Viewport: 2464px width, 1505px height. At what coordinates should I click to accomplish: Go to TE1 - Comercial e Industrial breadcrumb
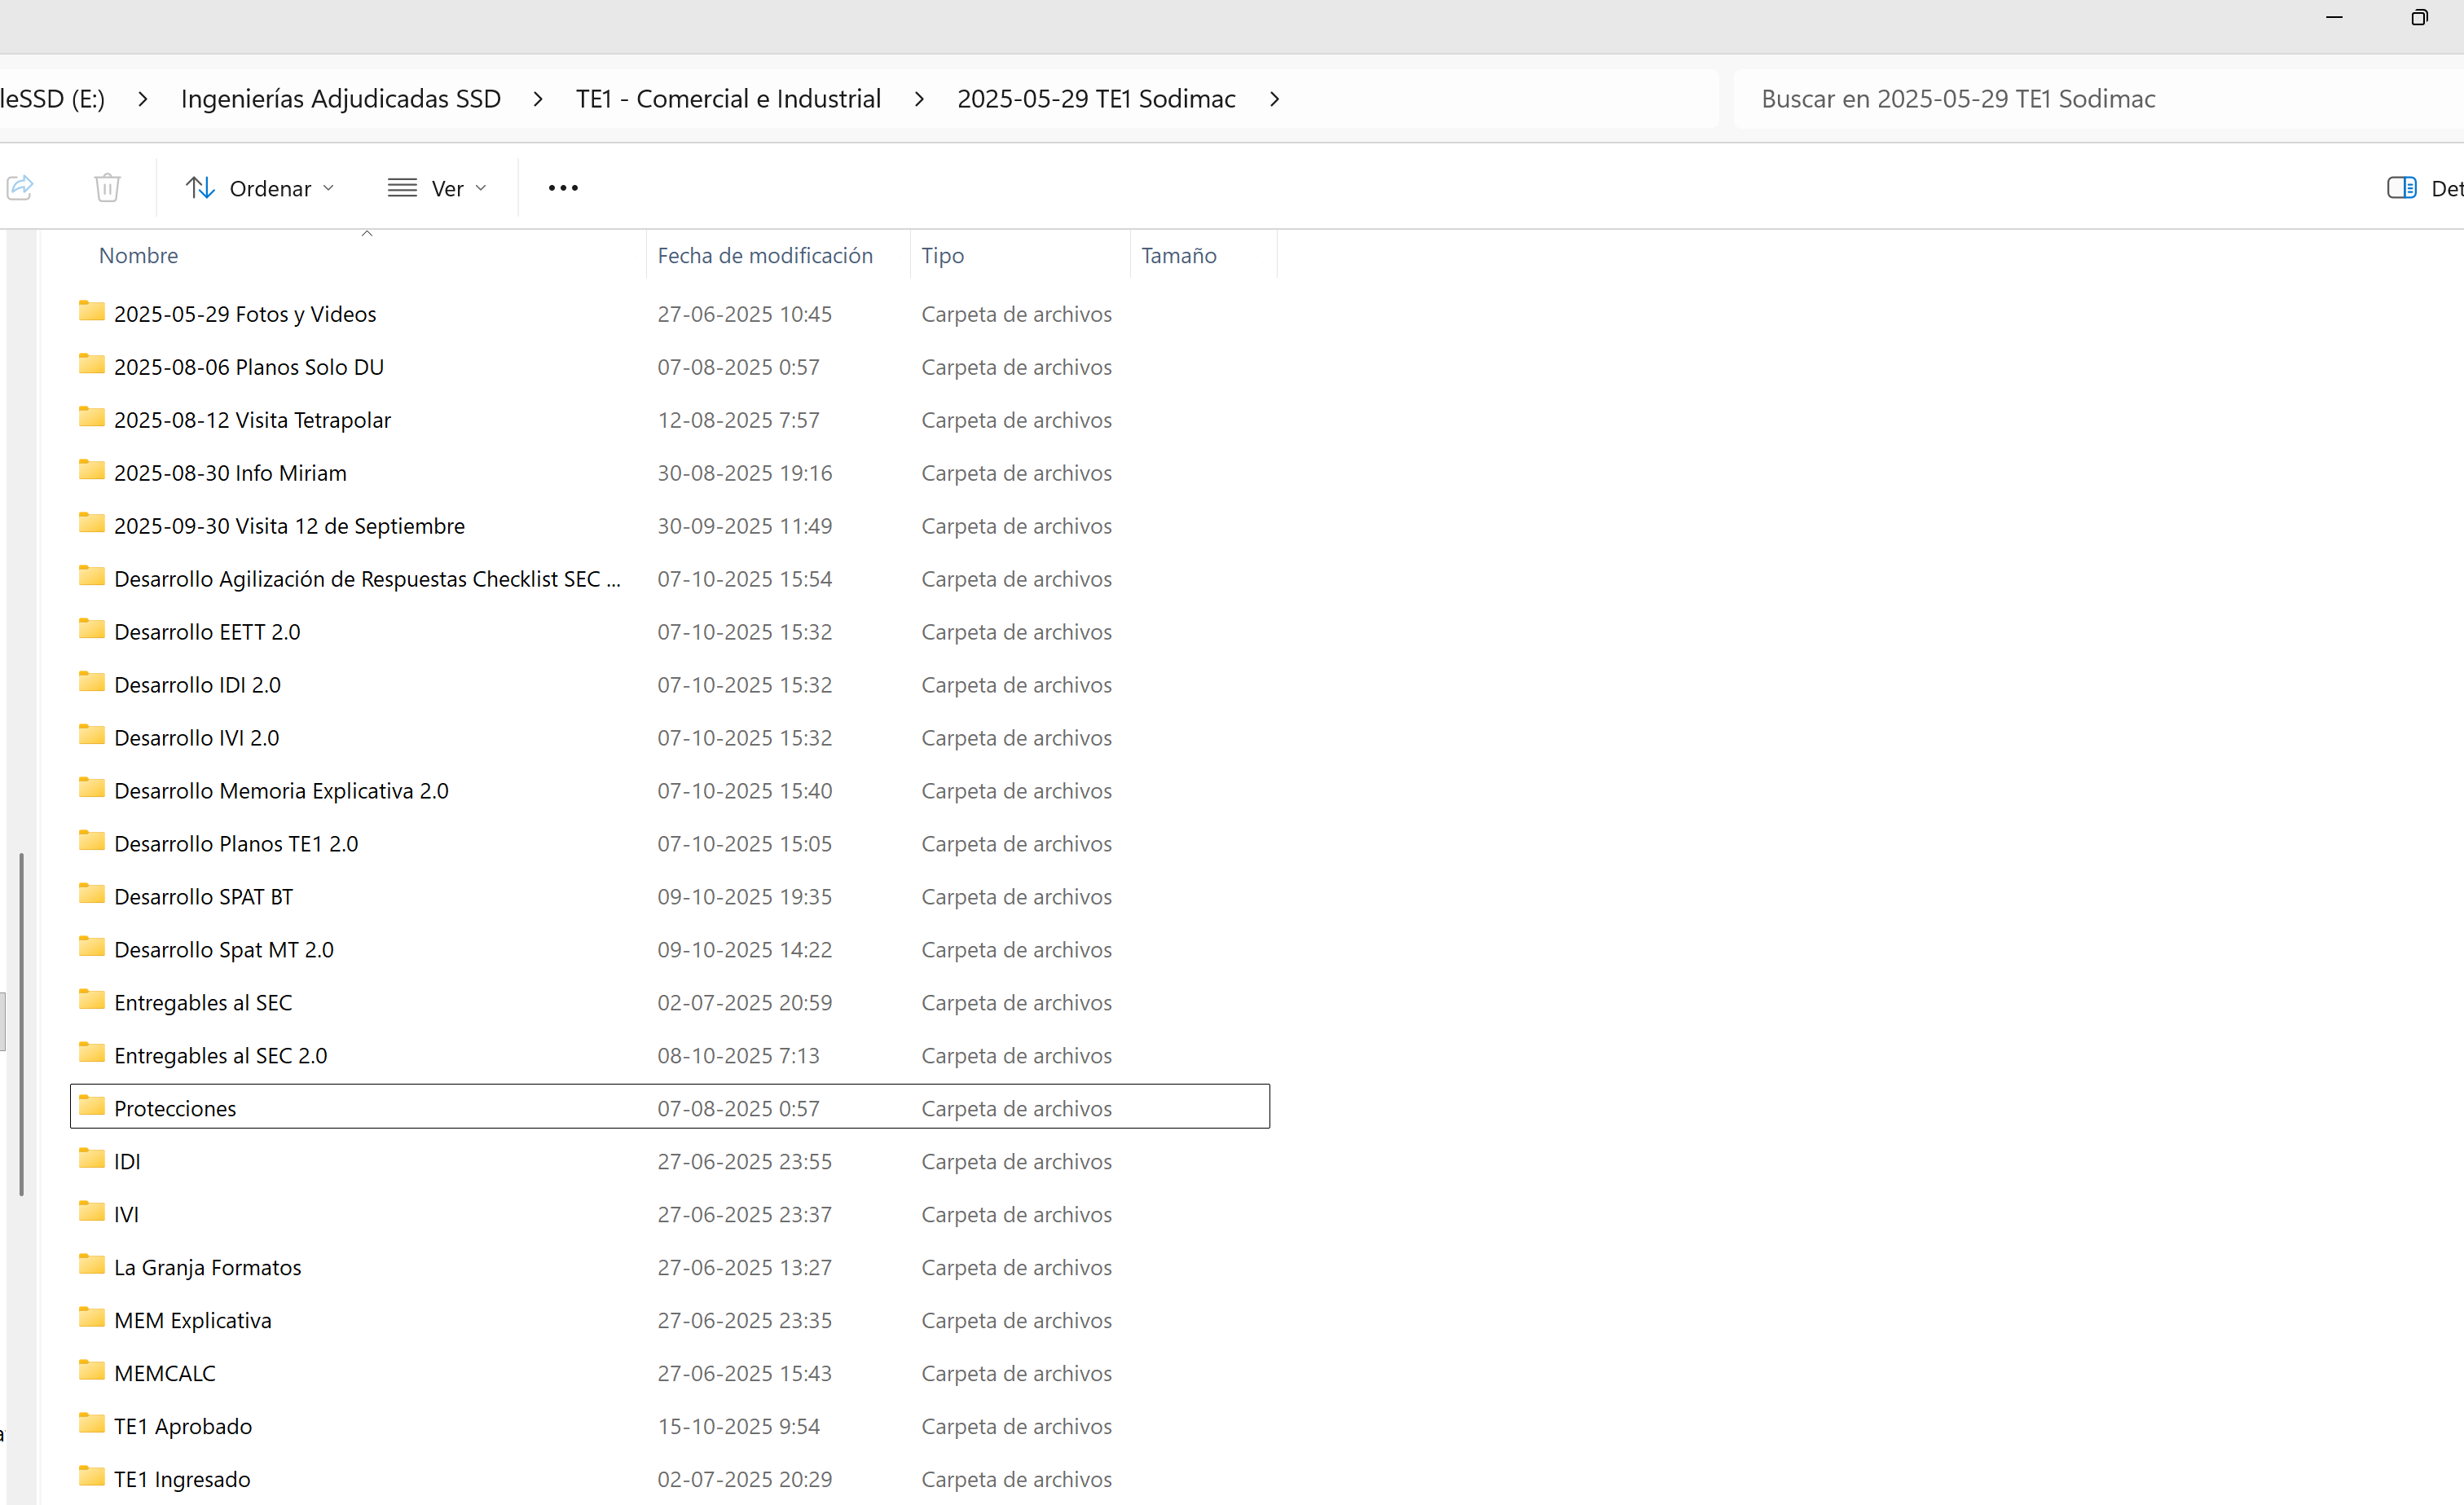(728, 99)
